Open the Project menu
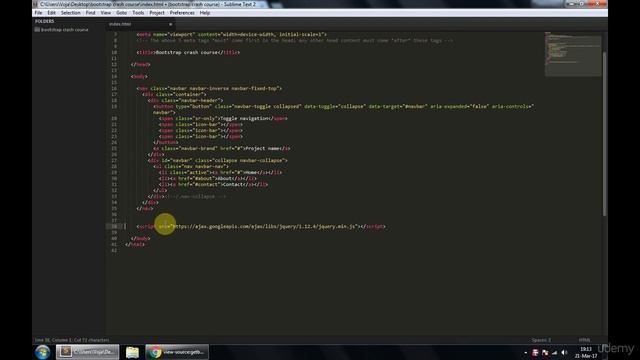This screenshot has width=640, height=360. click(157, 13)
